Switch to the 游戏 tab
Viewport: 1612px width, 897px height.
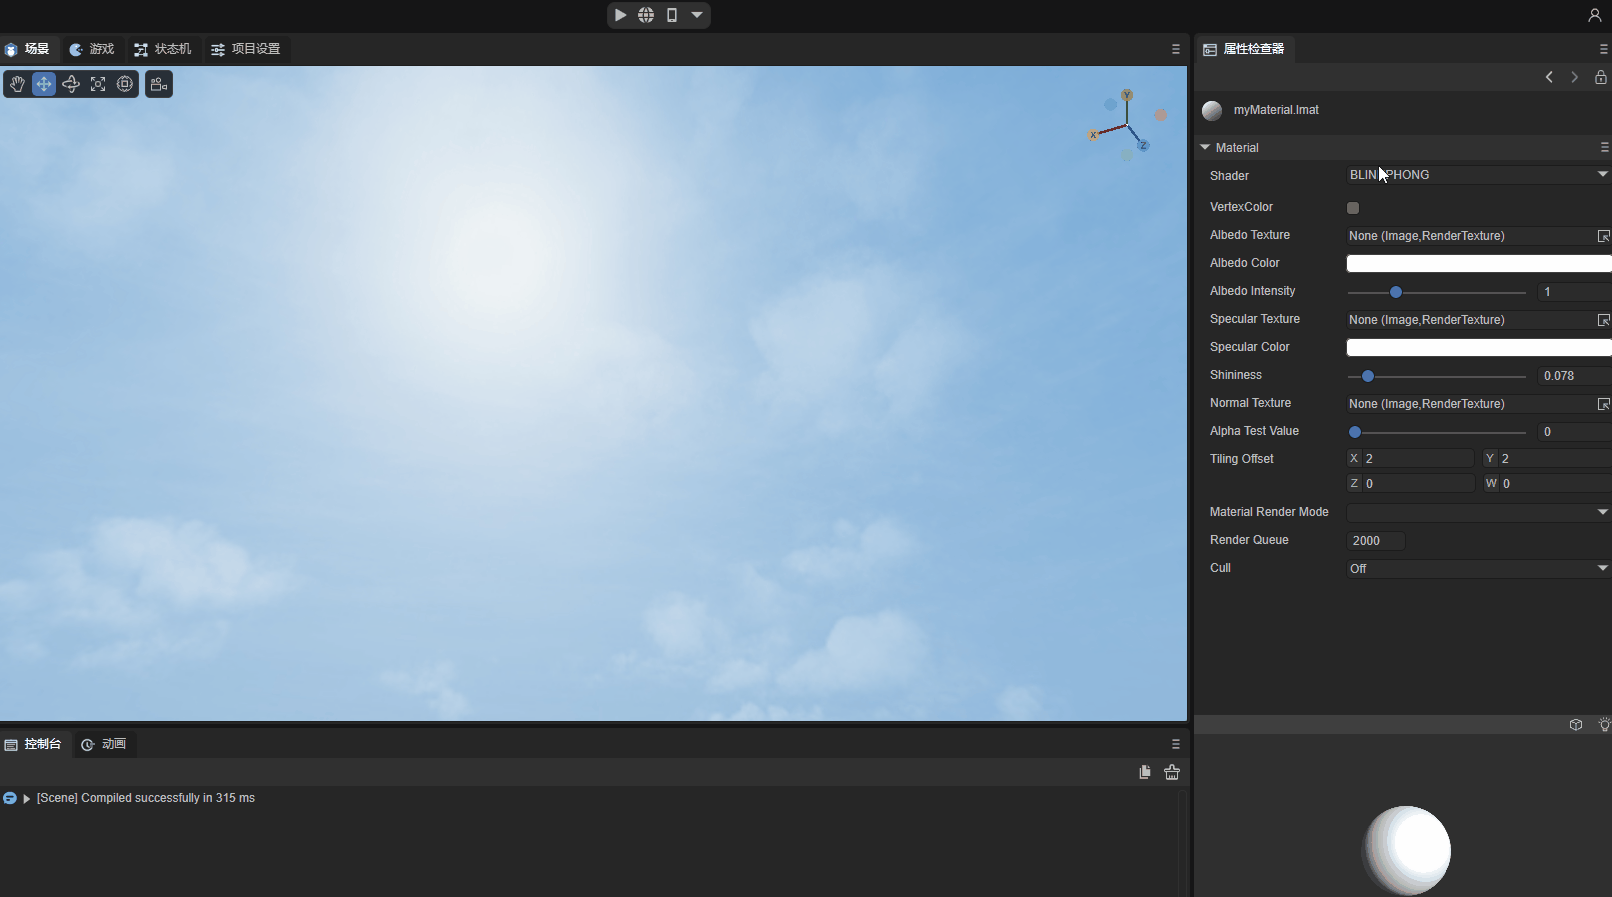tap(92, 49)
